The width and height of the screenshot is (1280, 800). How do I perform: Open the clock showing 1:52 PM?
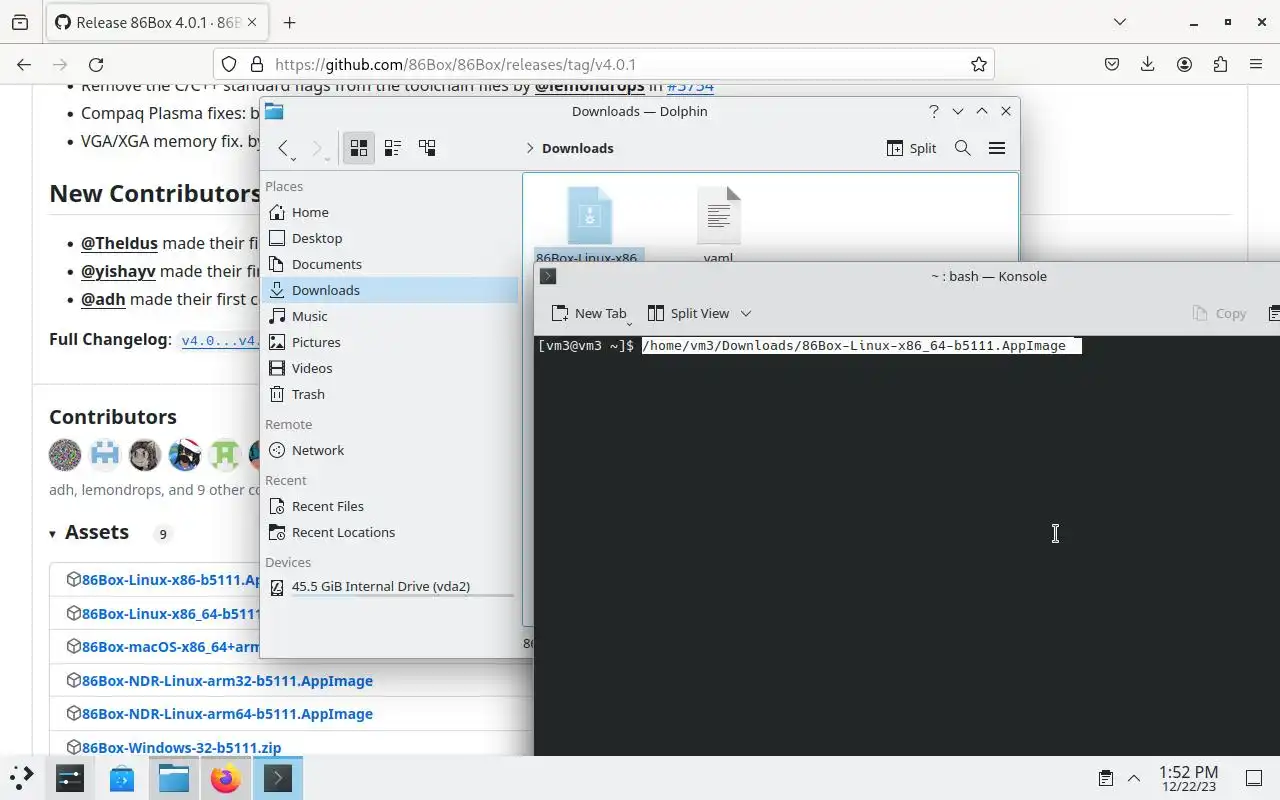pos(1189,778)
